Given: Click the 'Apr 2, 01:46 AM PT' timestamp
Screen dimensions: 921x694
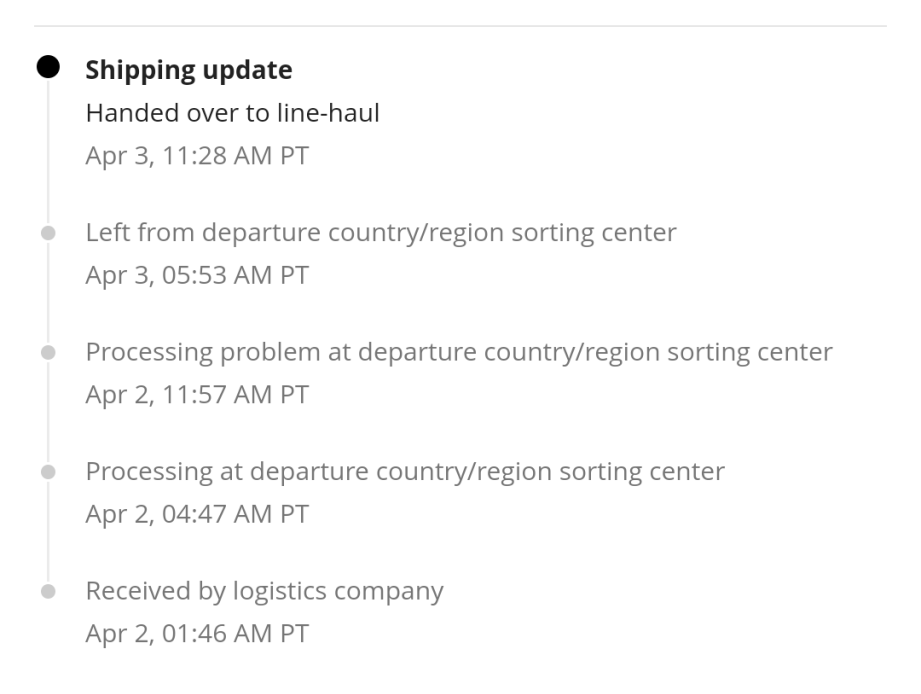Looking at the screenshot, I should pyautogui.click(x=197, y=634).
